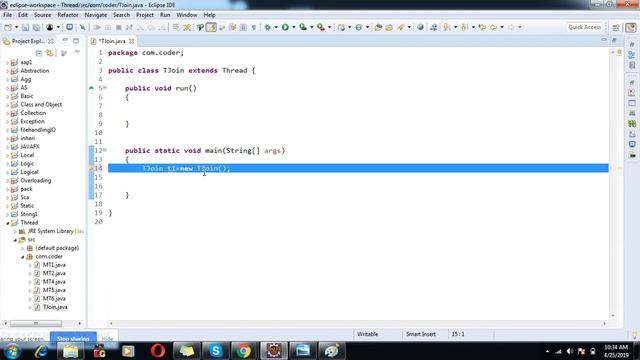Click Collapse All in Project Explorer
This screenshot has width=640, height=360.
tap(39, 53)
